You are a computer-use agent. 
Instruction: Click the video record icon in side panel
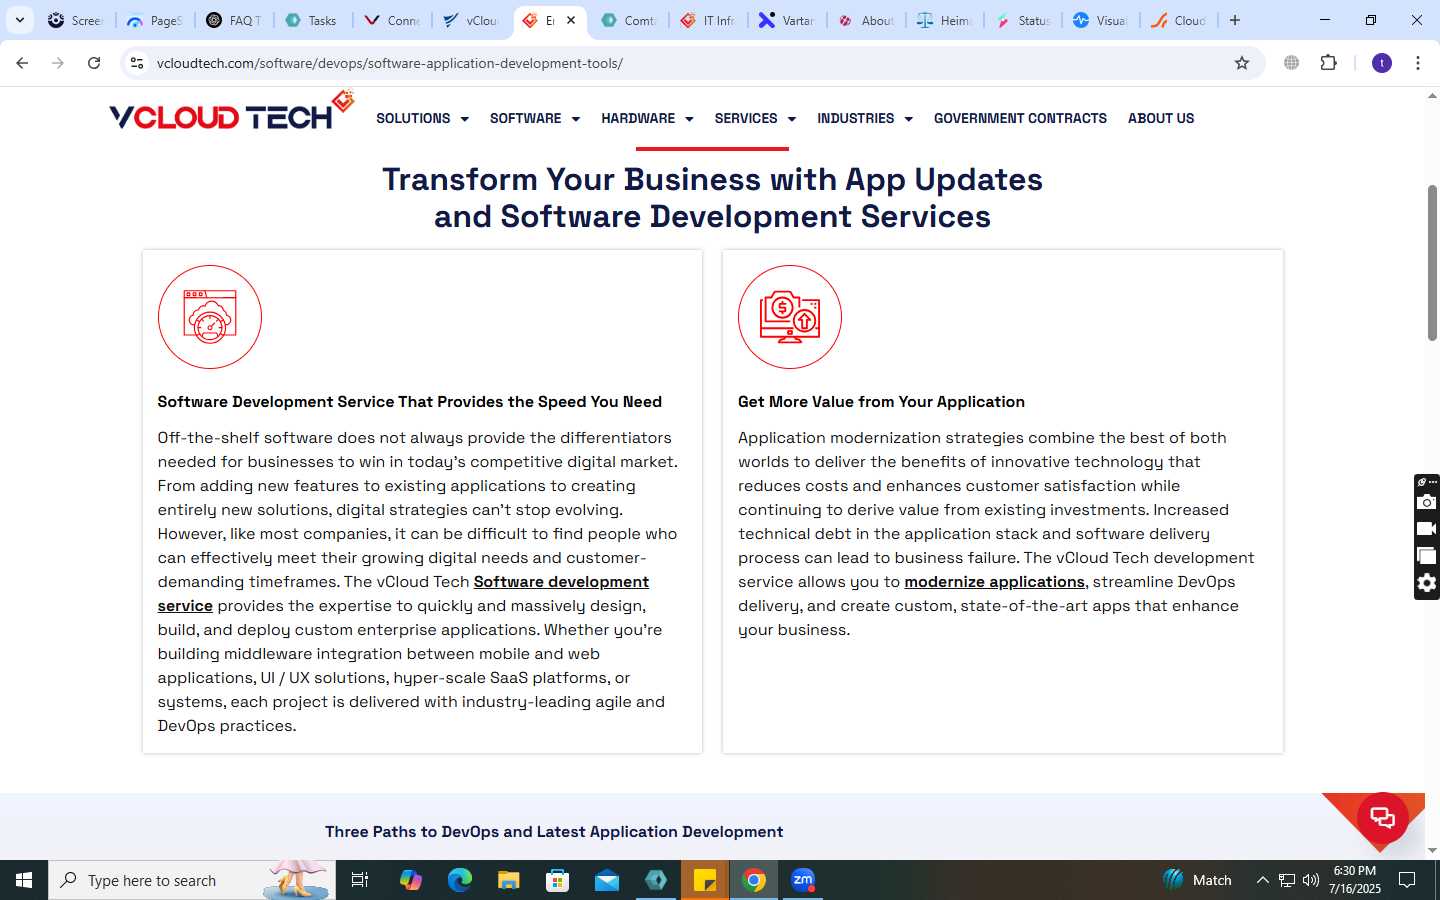click(x=1427, y=529)
